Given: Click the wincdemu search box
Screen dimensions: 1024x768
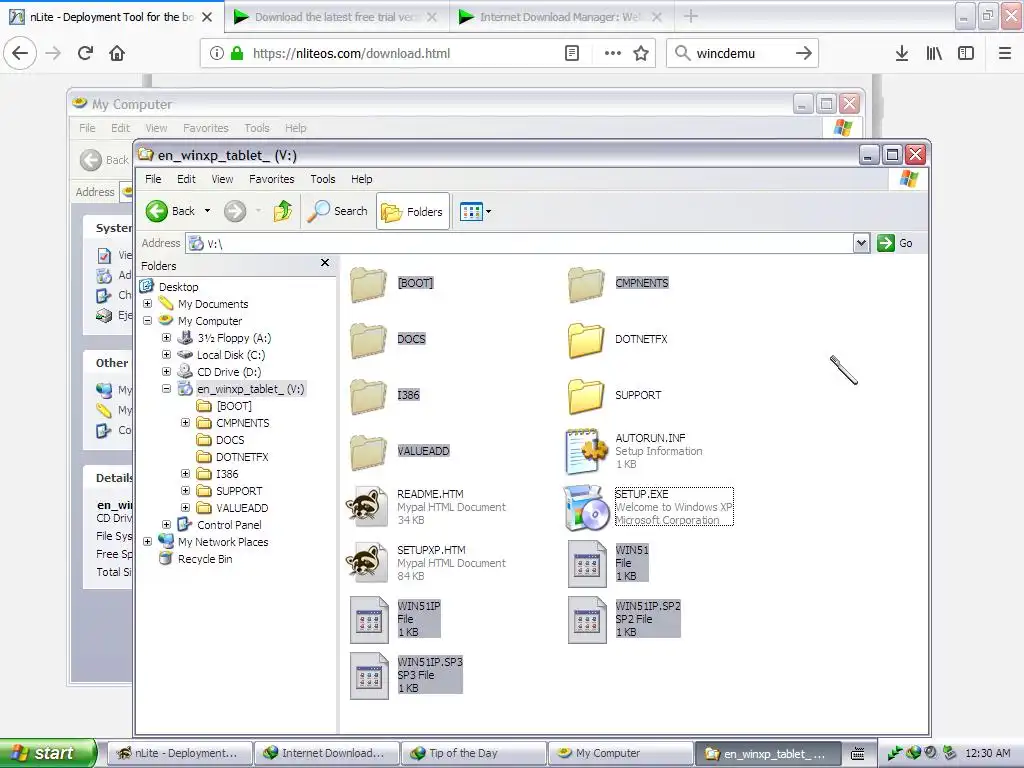Looking at the screenshot, I should pos(743,53).
